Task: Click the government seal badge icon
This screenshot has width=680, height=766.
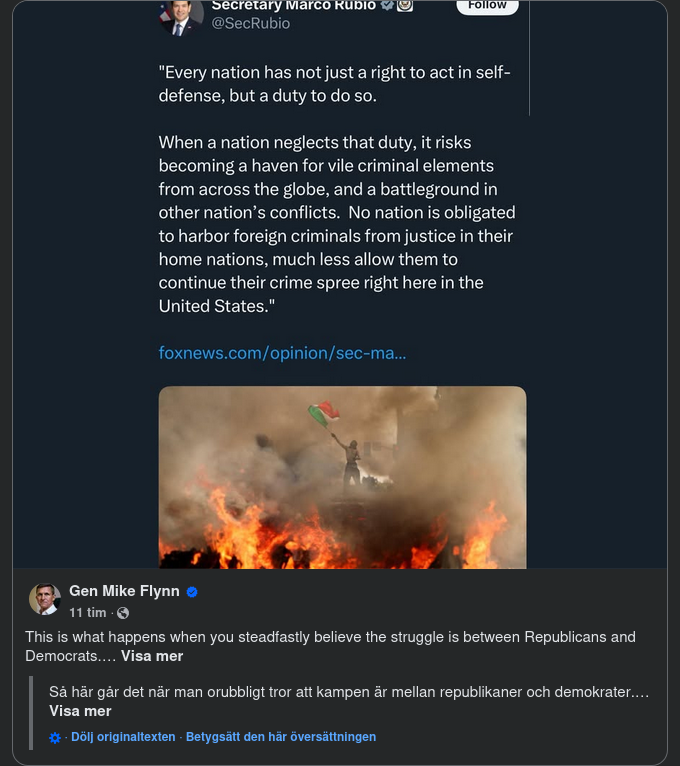Action: (405, 5)
